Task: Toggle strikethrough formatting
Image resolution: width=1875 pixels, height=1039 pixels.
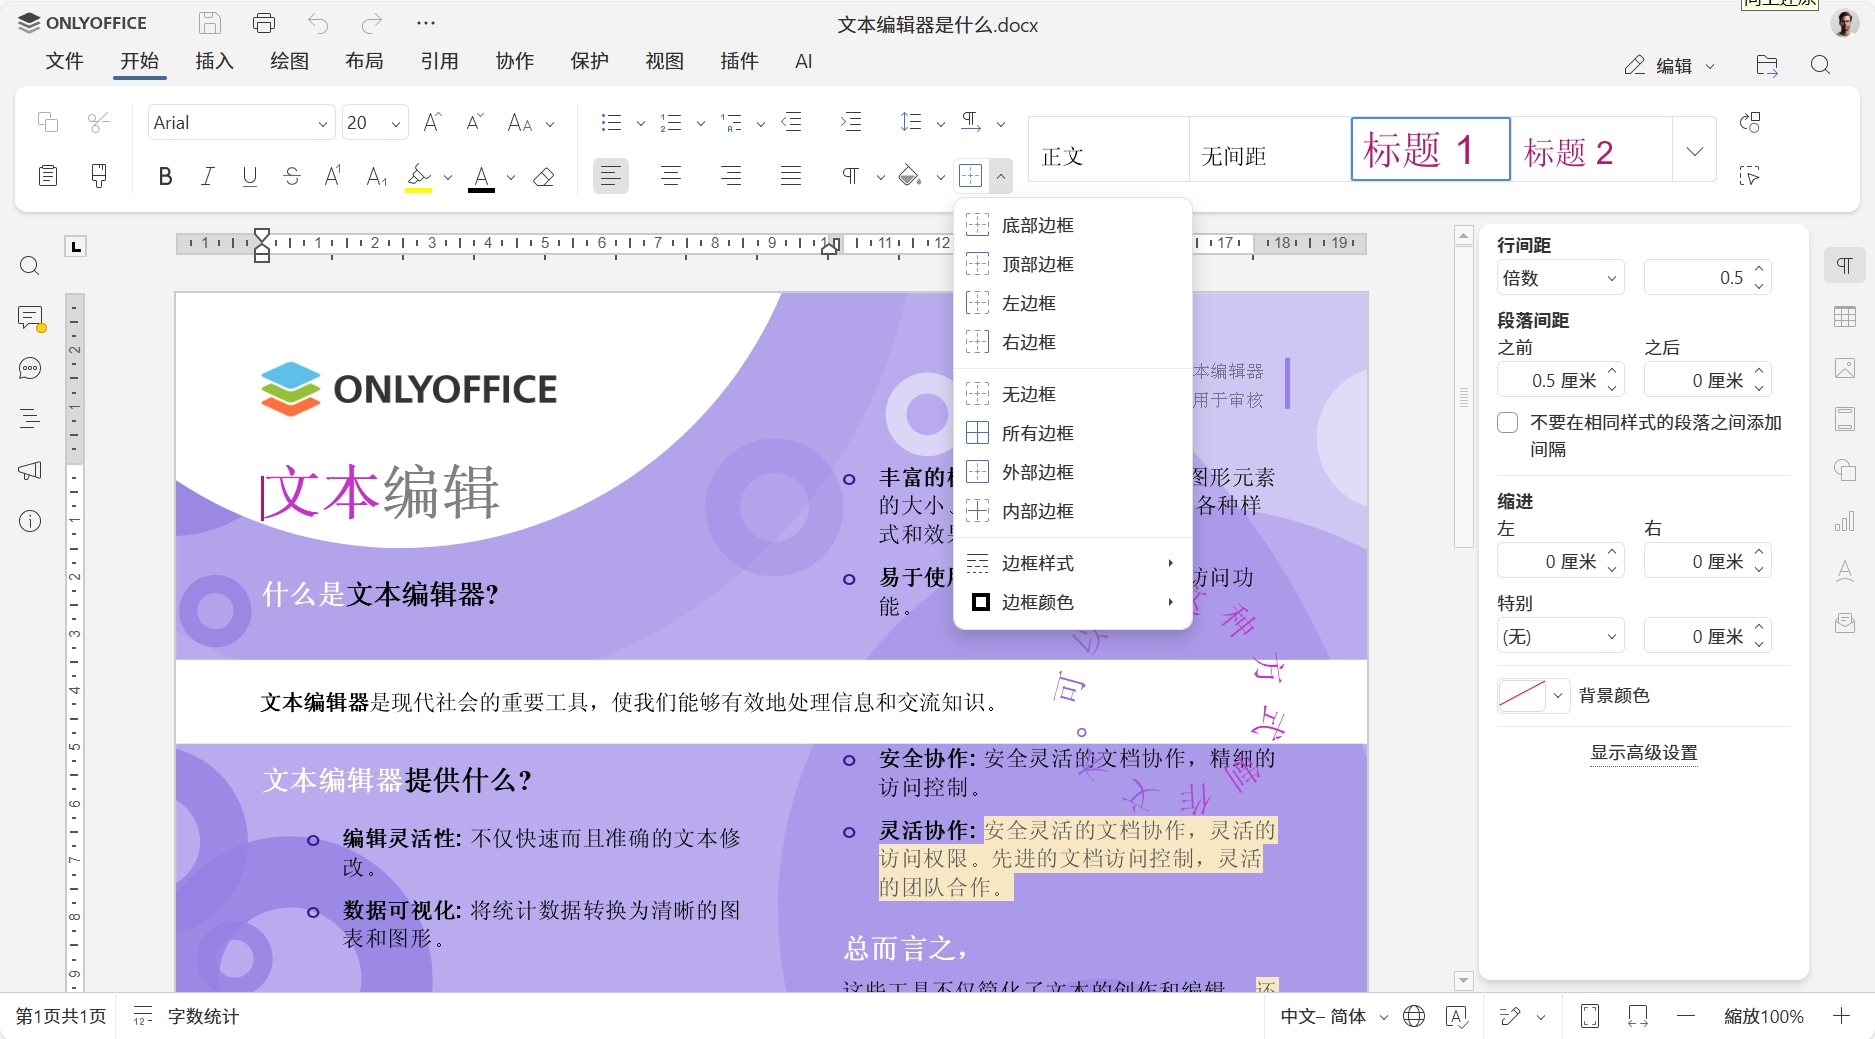Action: tap(292, 177)
